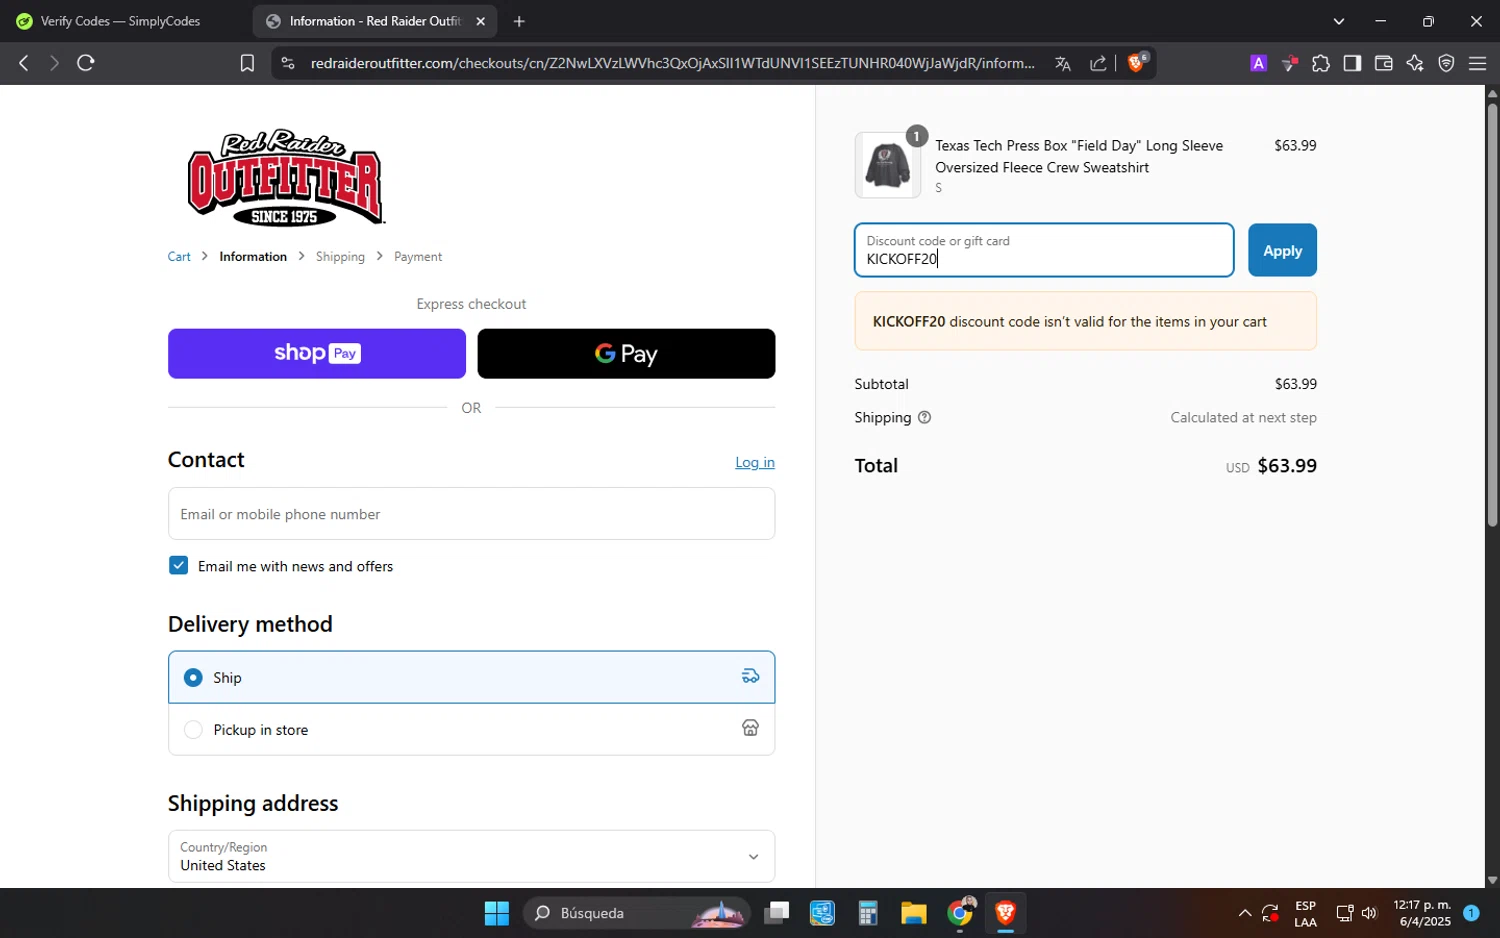Click the sweatshirt product thumbnail
1500x938 pixels.
point(887,165)
